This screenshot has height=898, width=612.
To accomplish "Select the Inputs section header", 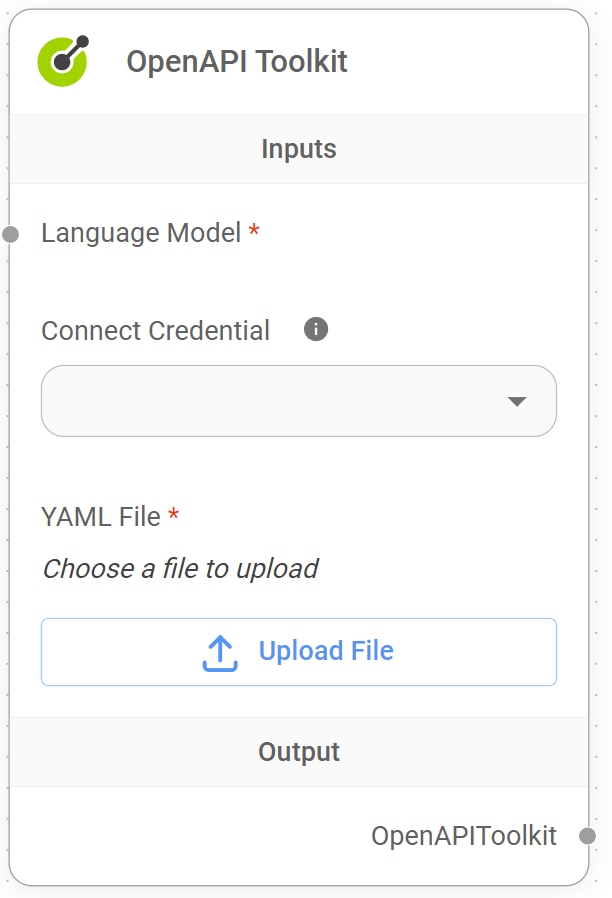I will (298, 148).
